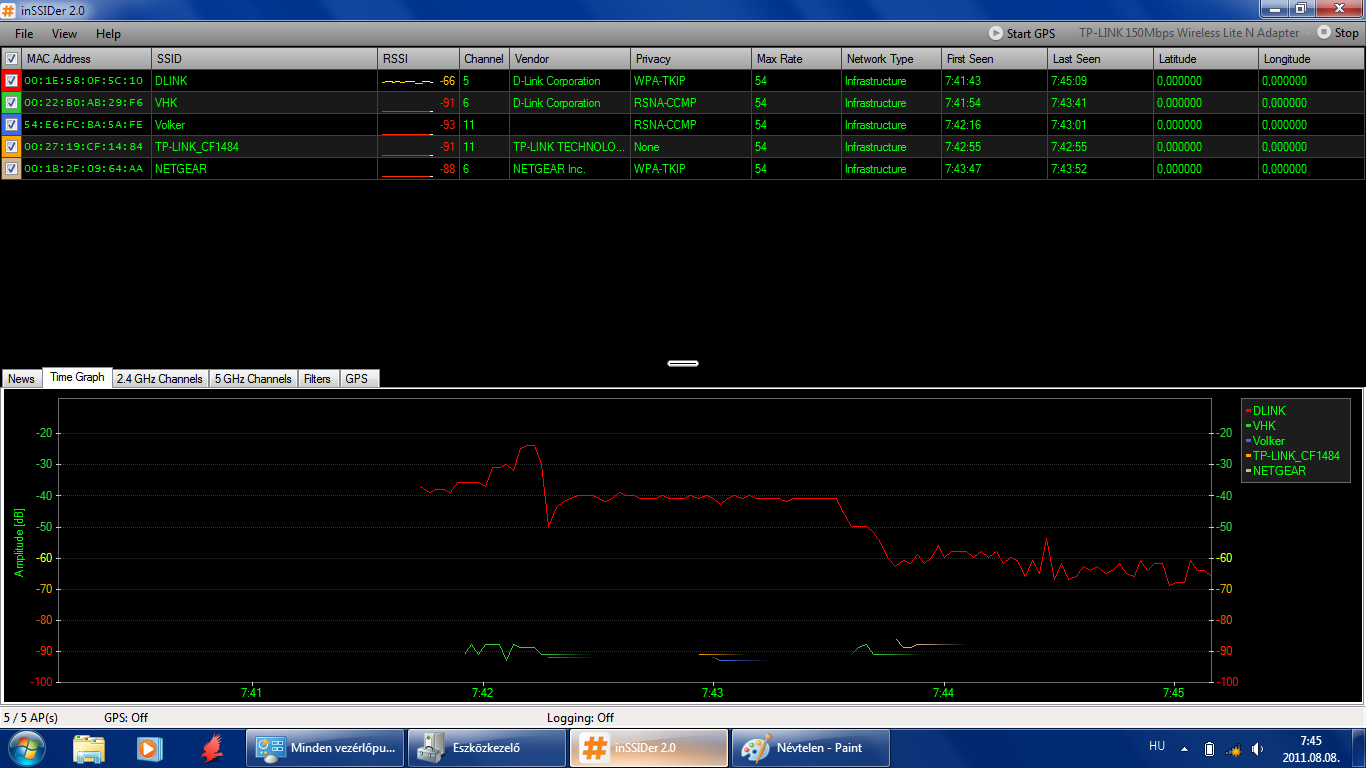Uncheck the NETGEAR network checkbox
The image size is (1366, 768).
coord(11,169)
